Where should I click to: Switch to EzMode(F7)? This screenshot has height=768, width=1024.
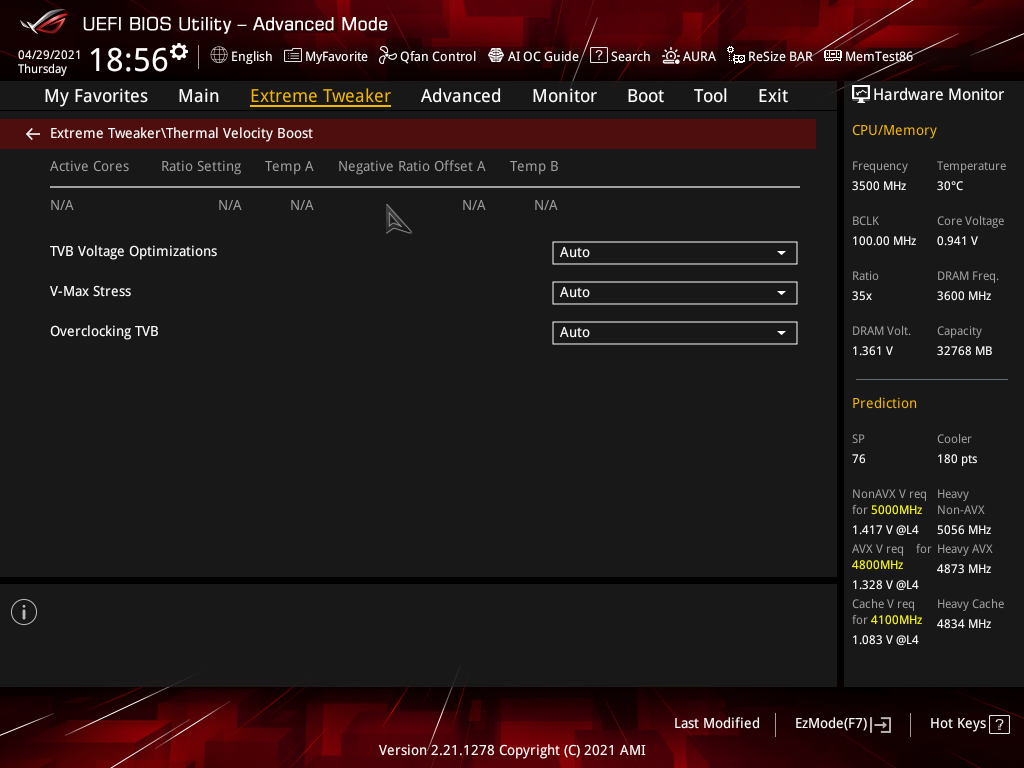tap(842, 724)
